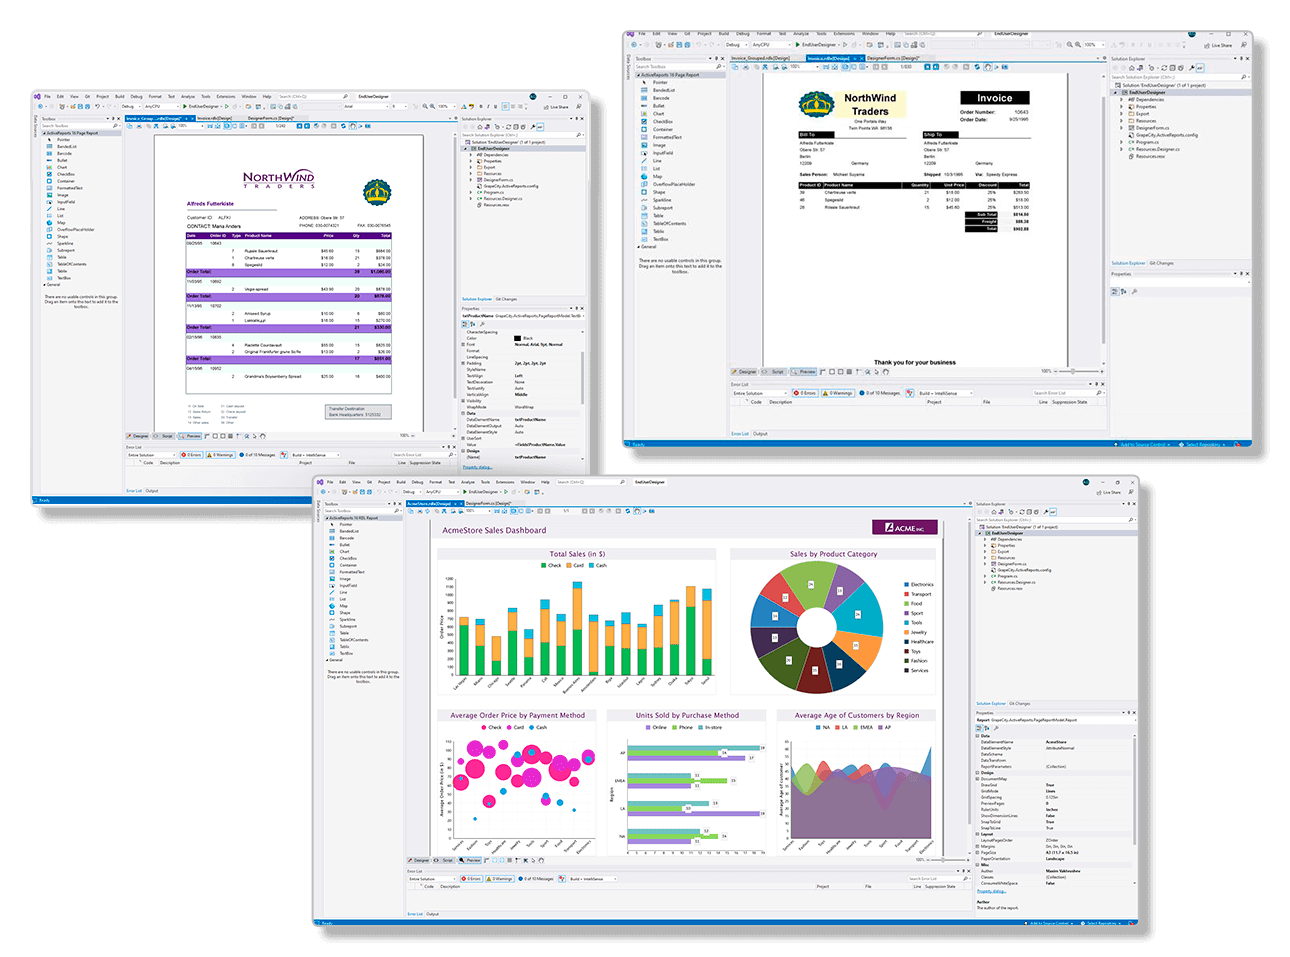Select CheckBox tool in dashboard window toolbox
The height and width of the screenshot is (957, 1290).
[348, 558]
